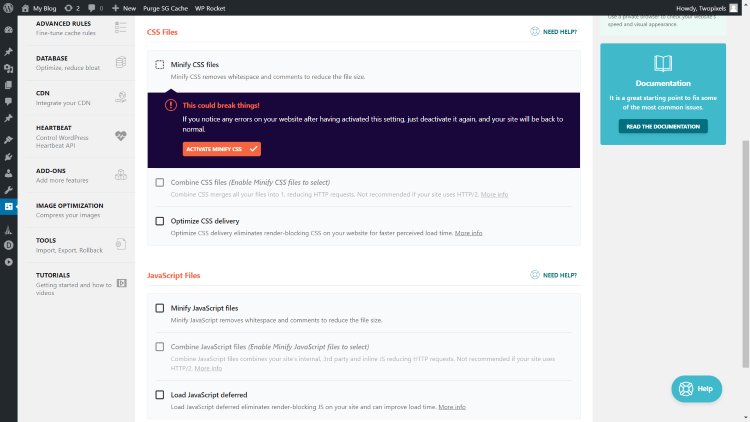The width and height of the screenshot is (750, 422).
Task: Open the Tools wrench icon
Action: 9,190
